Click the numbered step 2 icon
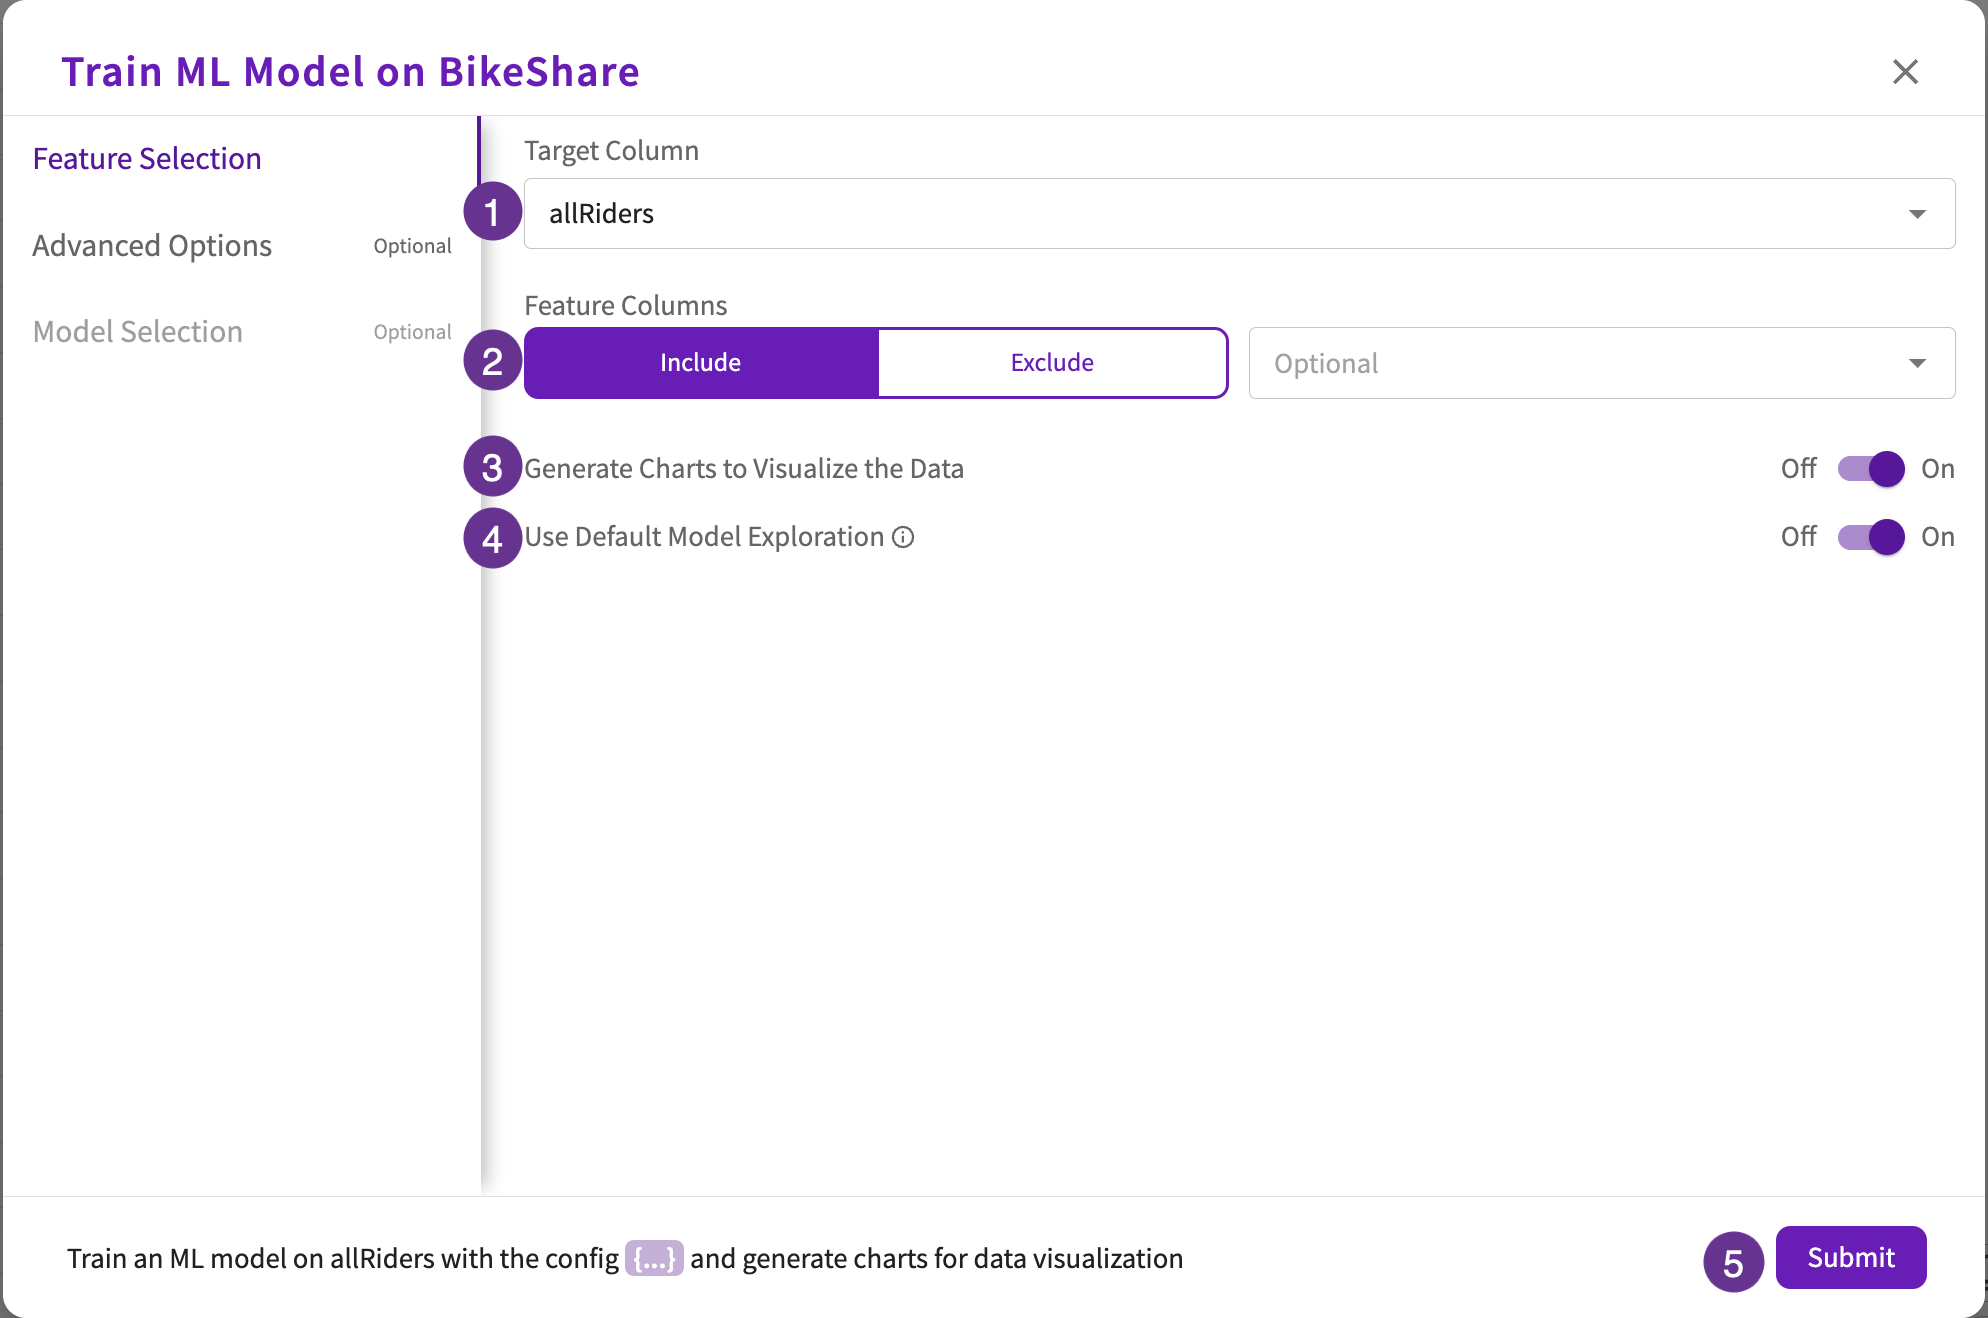Viewport: 1988px width, 1318px height. click(493, 362)
